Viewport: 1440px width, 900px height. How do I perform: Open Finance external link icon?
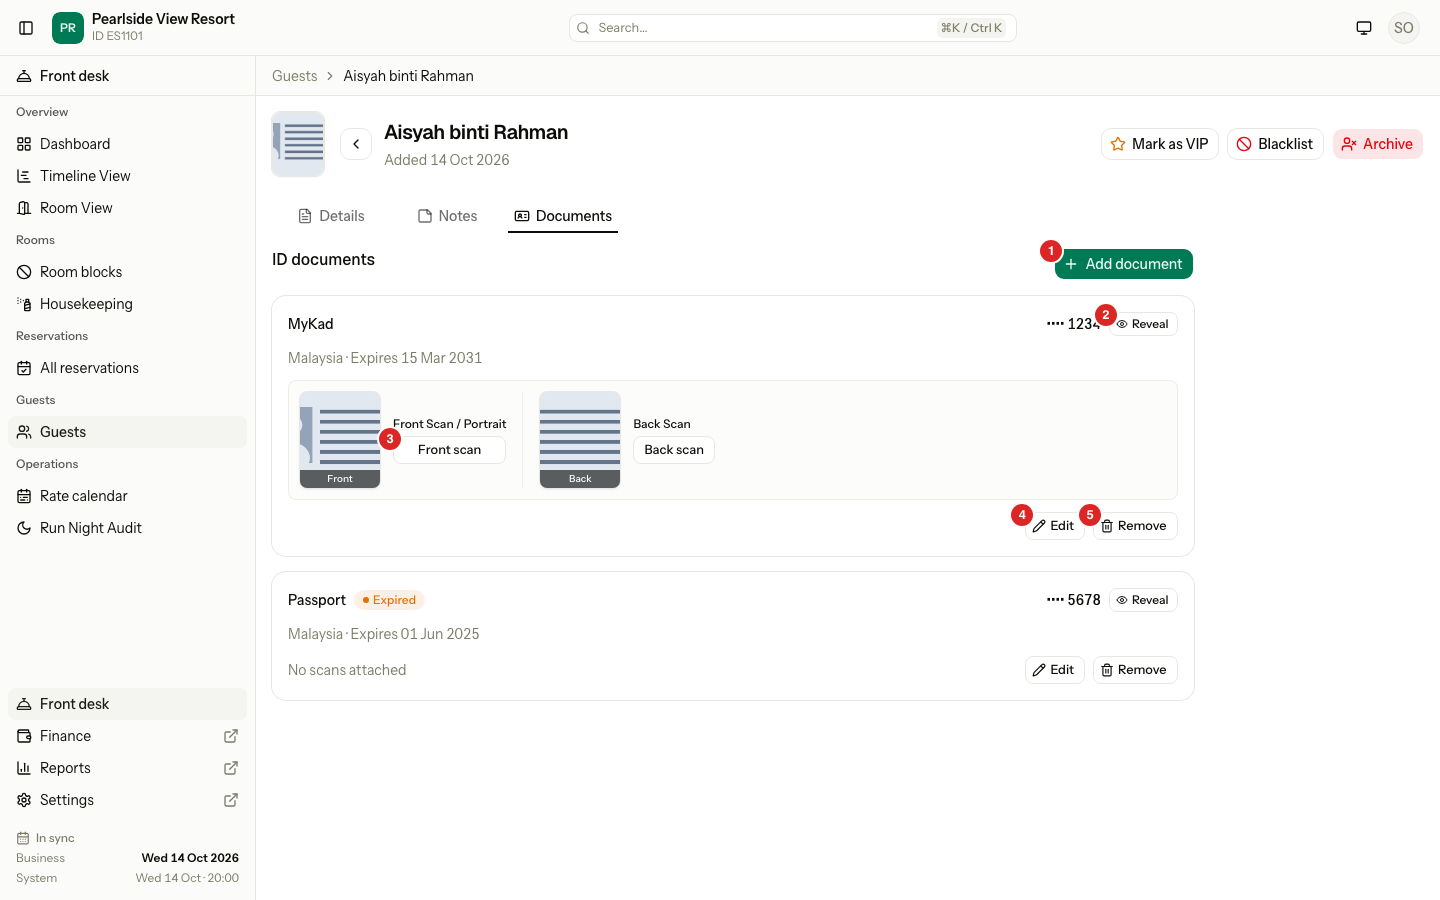(x=231, y=736)
